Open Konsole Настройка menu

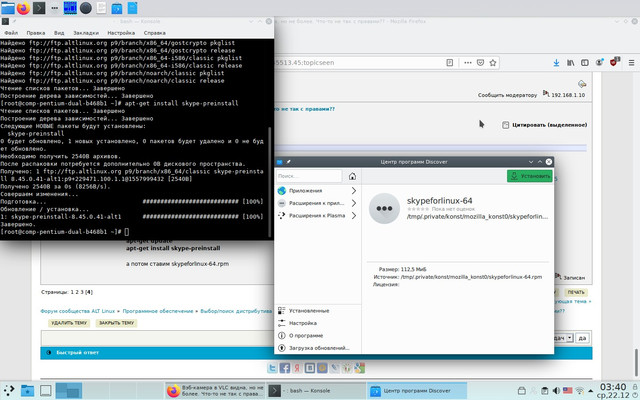point(121,33)
